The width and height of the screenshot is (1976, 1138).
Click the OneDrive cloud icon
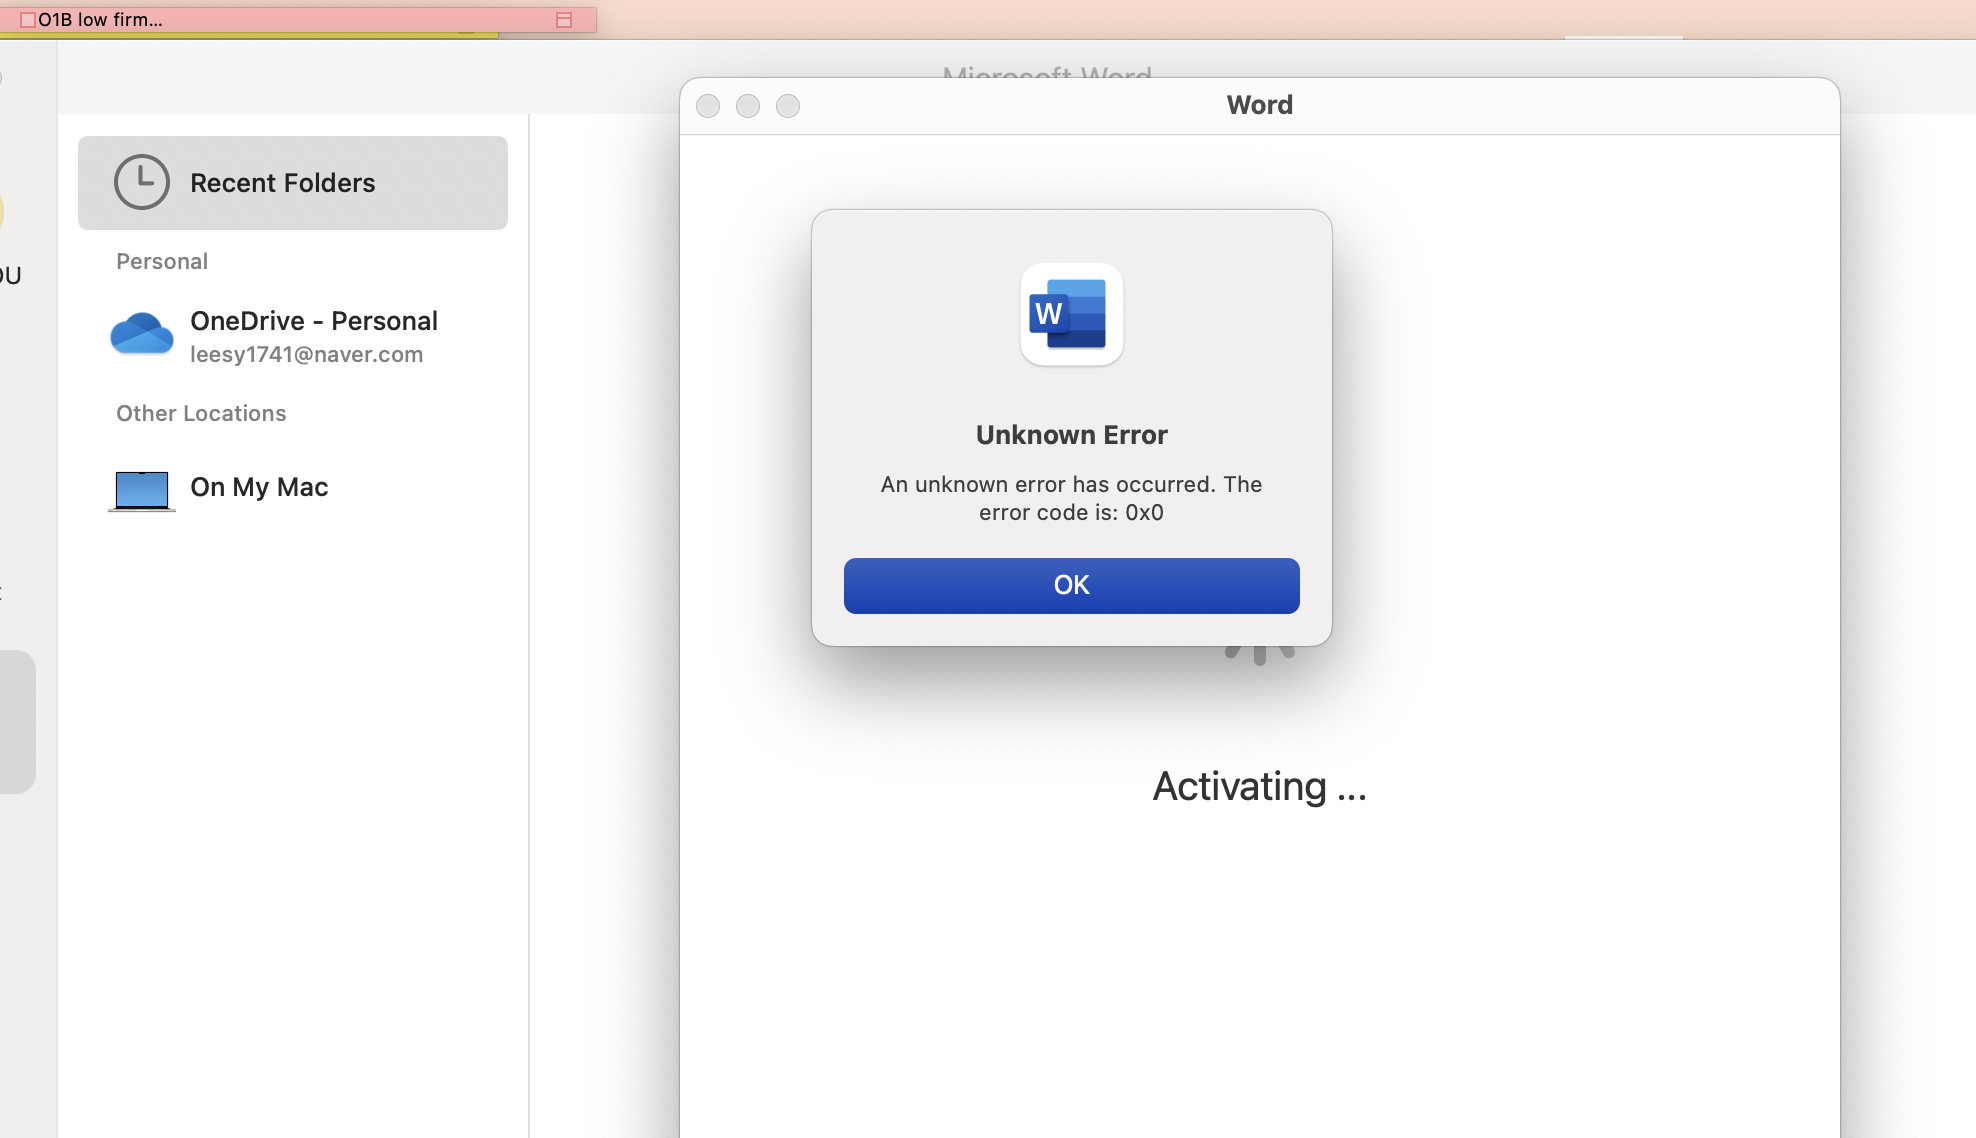coord(141,334)
